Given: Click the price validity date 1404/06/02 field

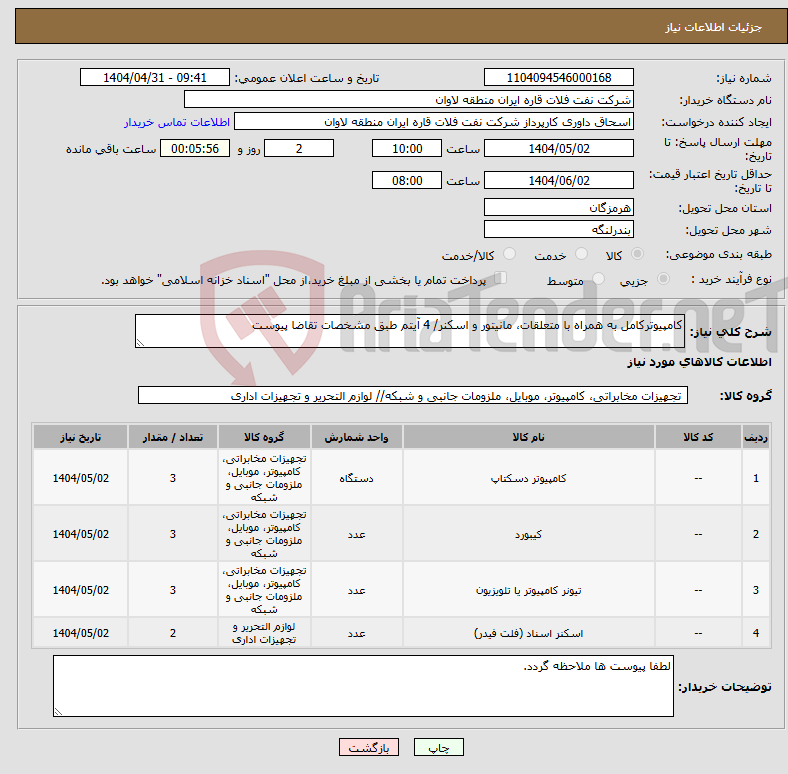Looking at the screenshot, I should [x=558, y=180].
